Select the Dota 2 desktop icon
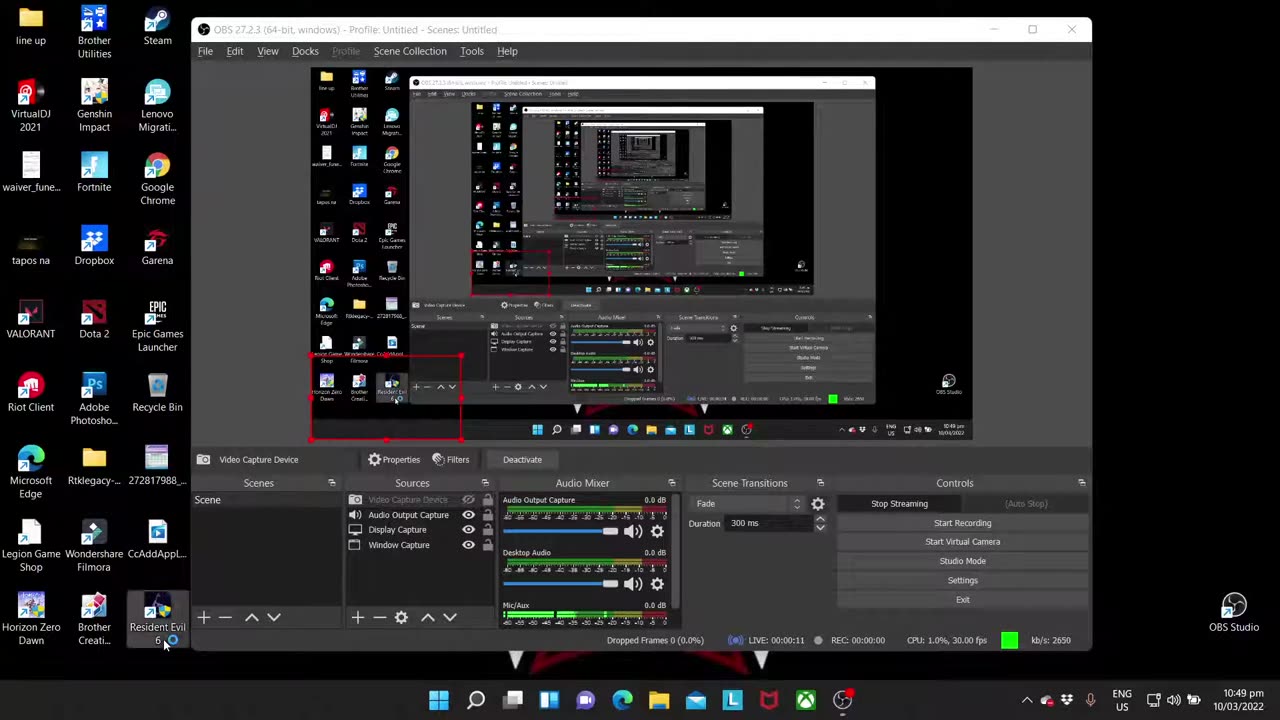Viewport: 1280px width, 720px height. click(x=94, y=320)
